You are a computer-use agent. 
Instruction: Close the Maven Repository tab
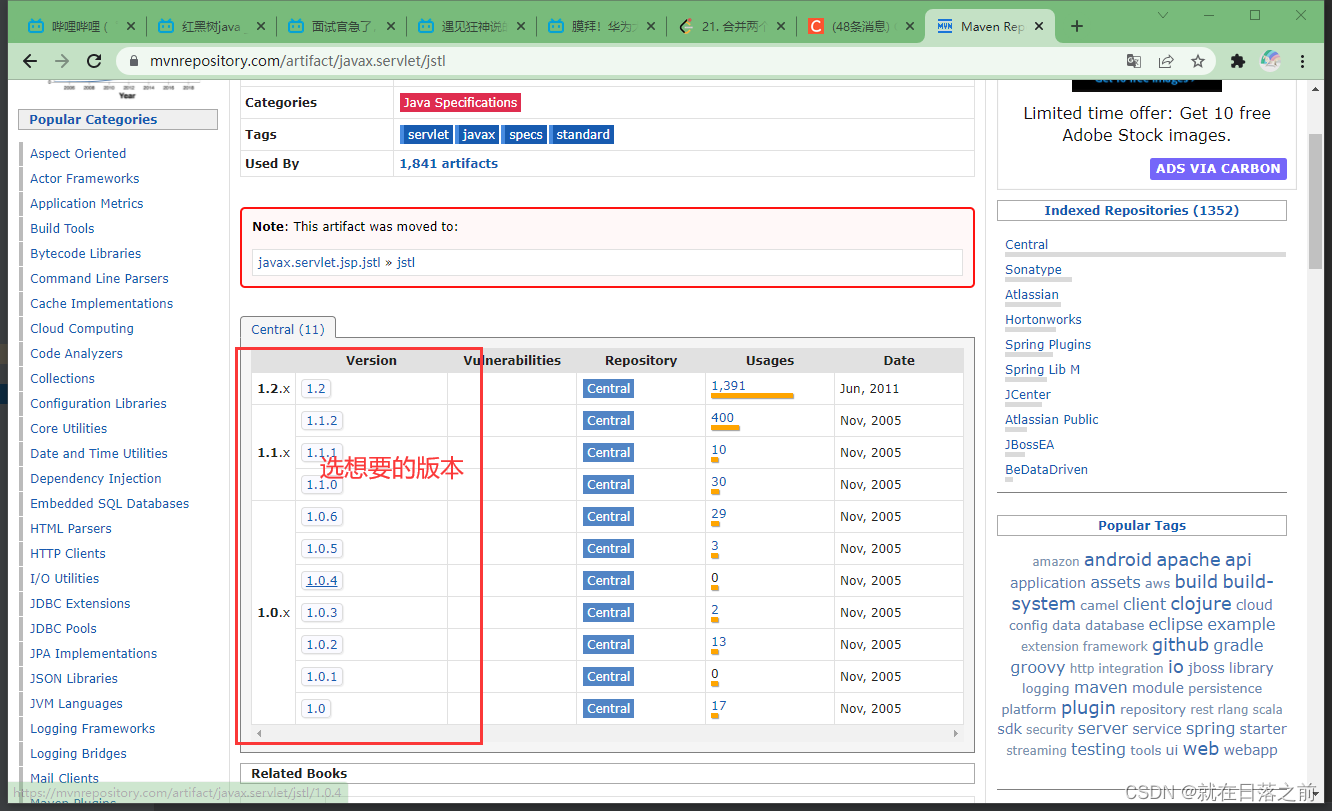coord(1041,27)
